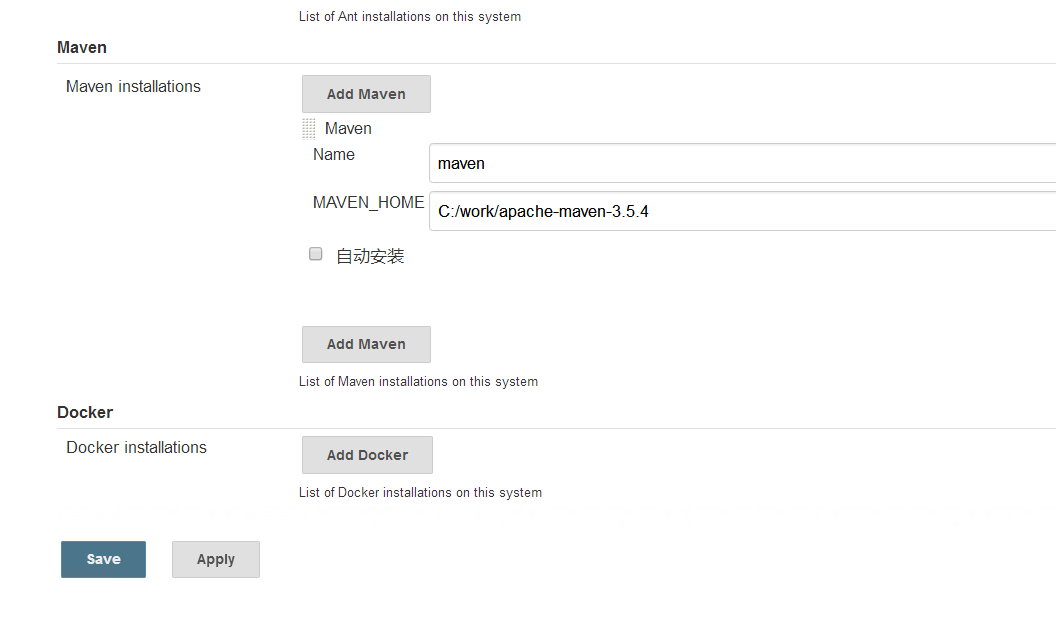Click the Add Docker button

pos(367,455)
